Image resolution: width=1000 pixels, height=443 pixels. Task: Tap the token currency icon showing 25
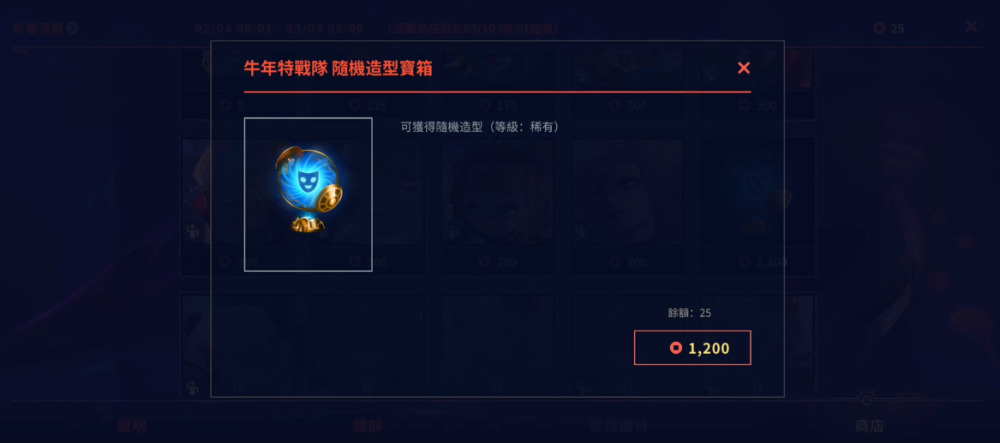coord(879,28)
